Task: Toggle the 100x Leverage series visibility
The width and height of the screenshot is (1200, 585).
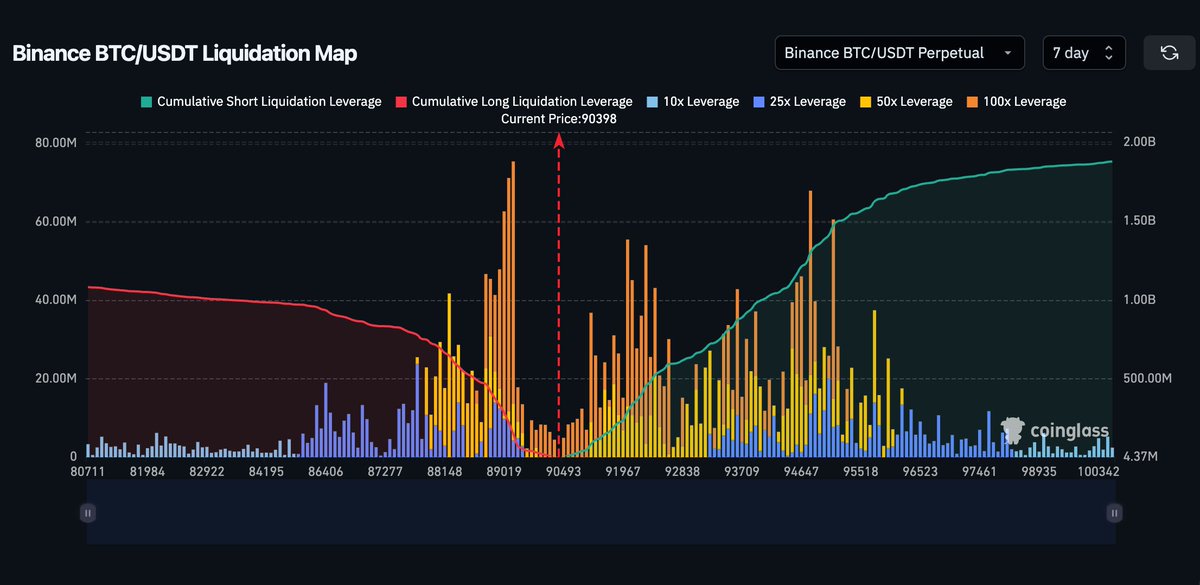Action: coord(1025,101)
